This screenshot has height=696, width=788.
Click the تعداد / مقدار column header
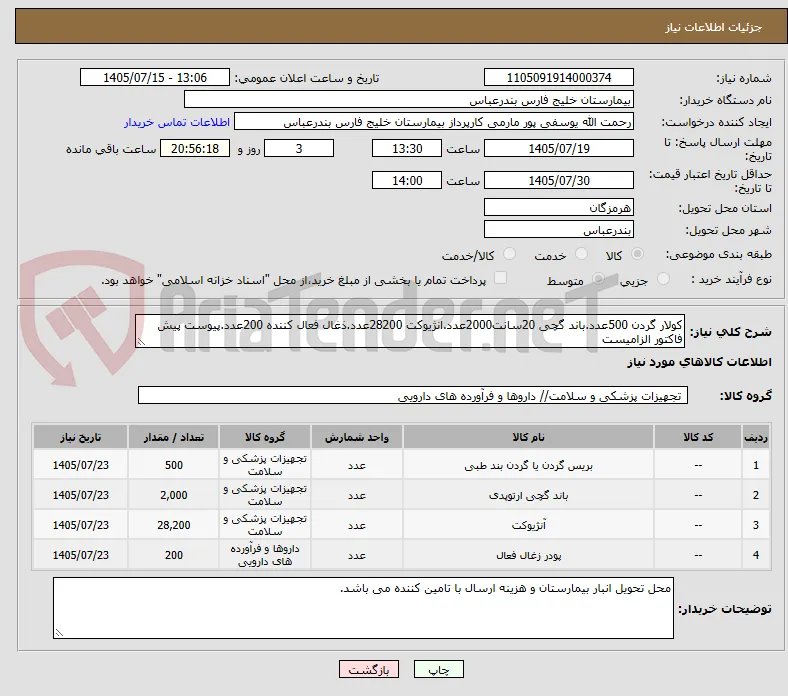173,437
